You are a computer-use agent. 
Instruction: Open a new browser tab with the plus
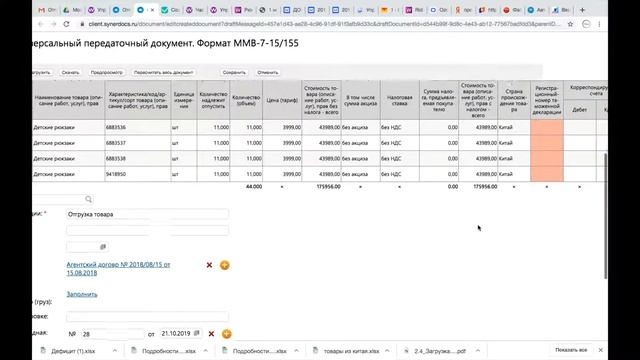point(582,10)
